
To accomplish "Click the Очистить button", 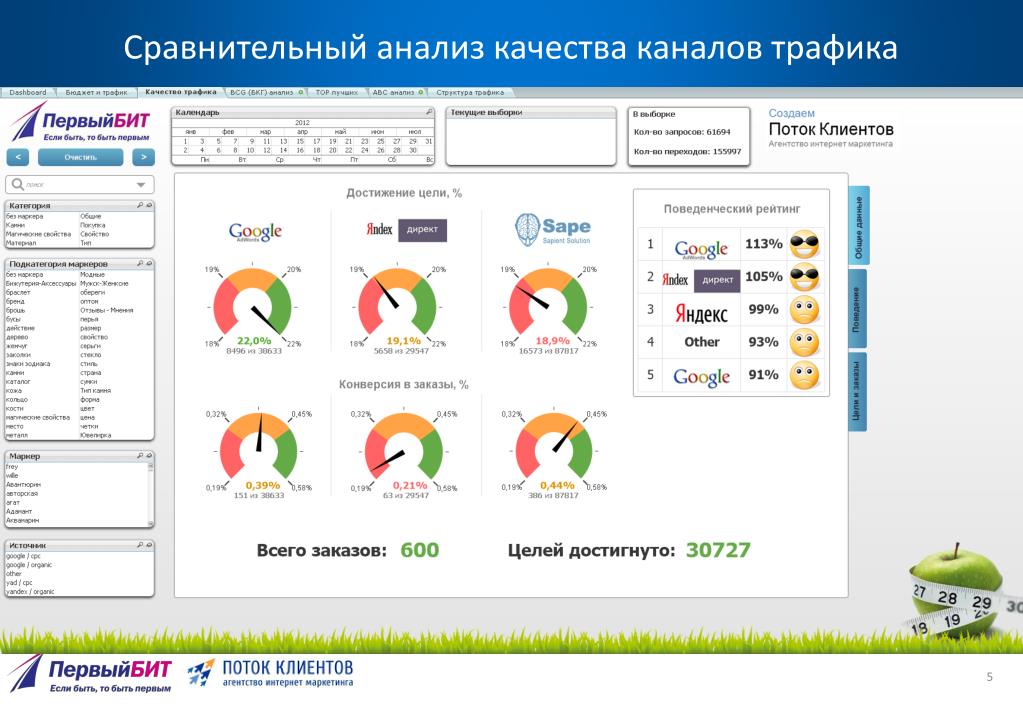I will pos(80,157).
